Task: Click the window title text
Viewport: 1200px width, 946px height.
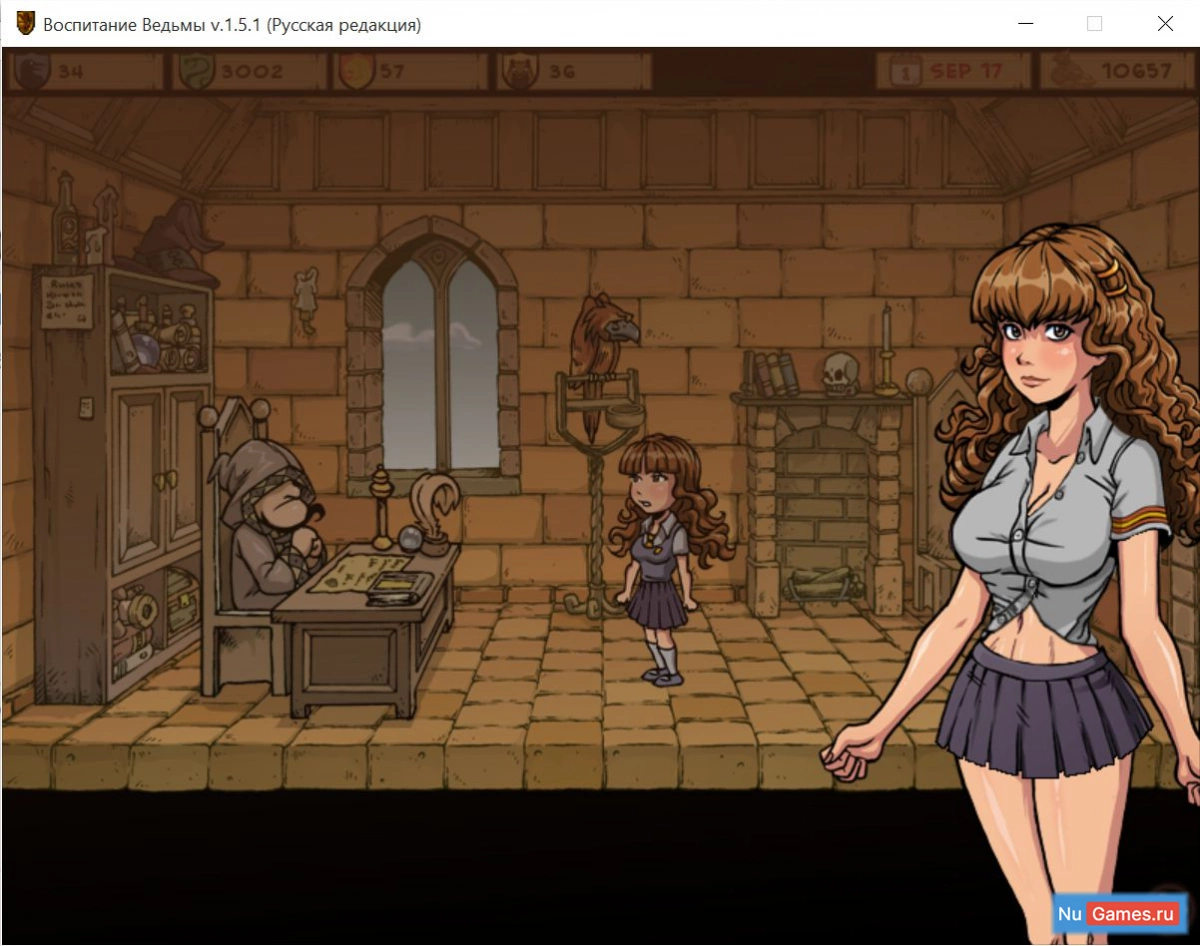Action: pos(232,25)
